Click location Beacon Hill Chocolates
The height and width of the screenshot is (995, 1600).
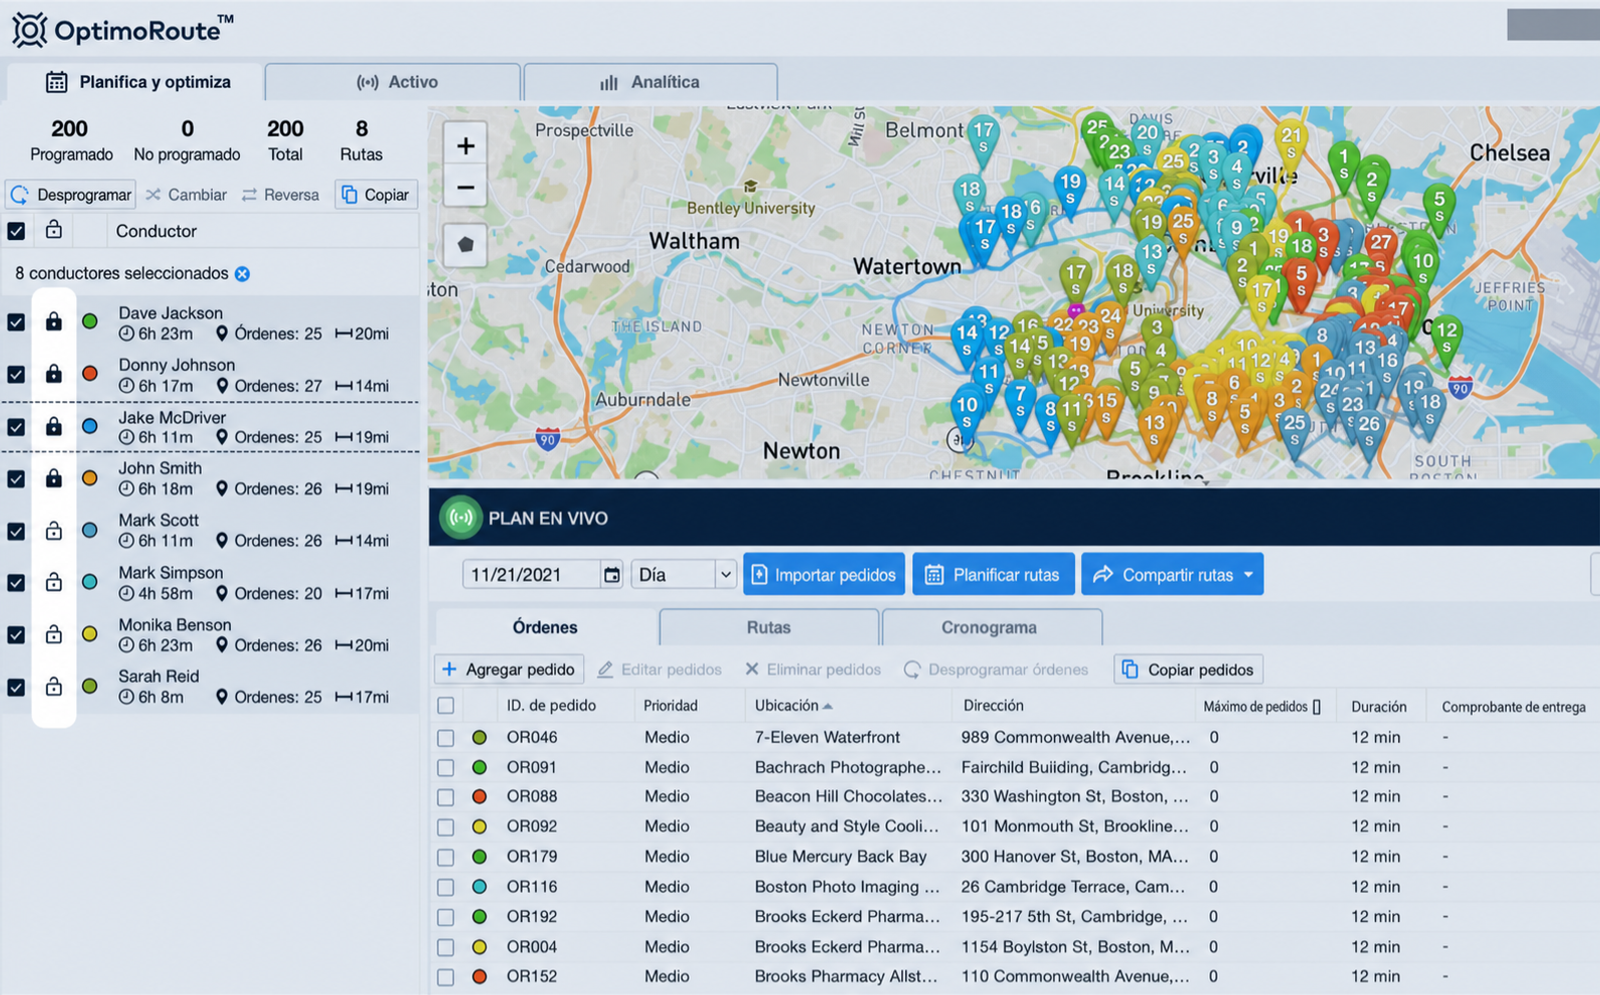pyautogui.click(x=848, y=796)
